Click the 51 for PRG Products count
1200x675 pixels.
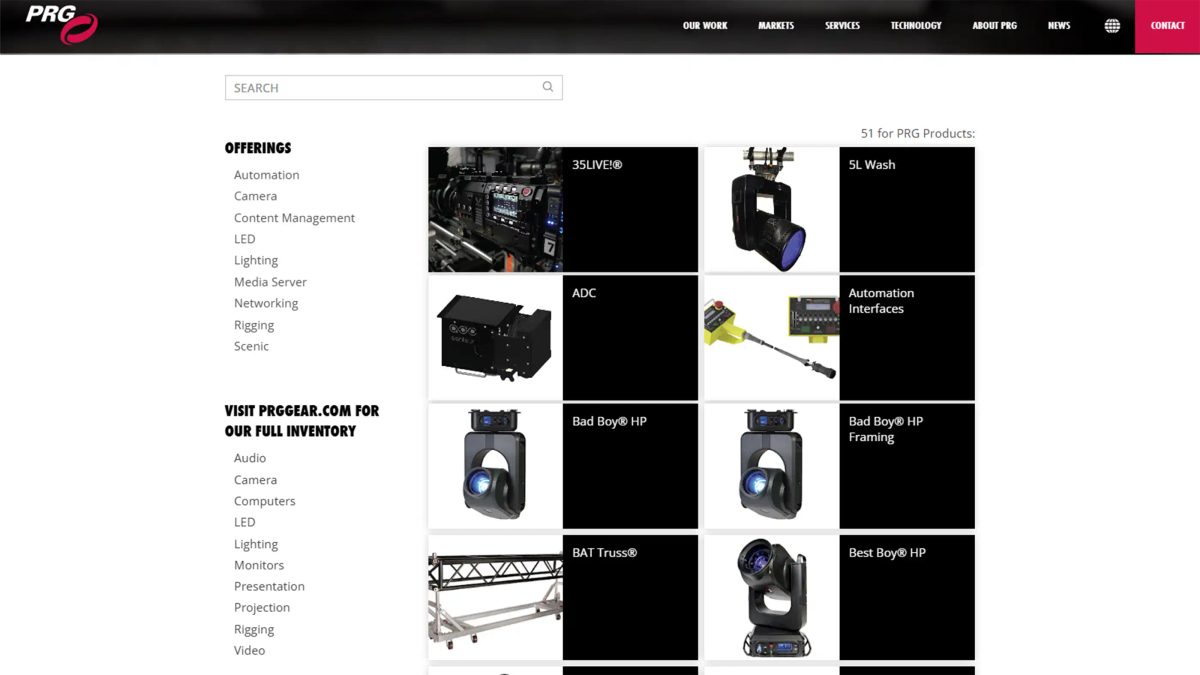click(x=918, y=133)
